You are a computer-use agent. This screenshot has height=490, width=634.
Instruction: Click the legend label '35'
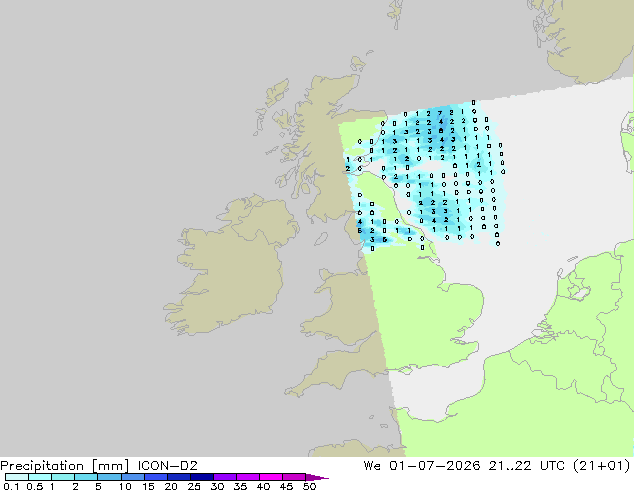pyautogui.click(x=240, y=486)
